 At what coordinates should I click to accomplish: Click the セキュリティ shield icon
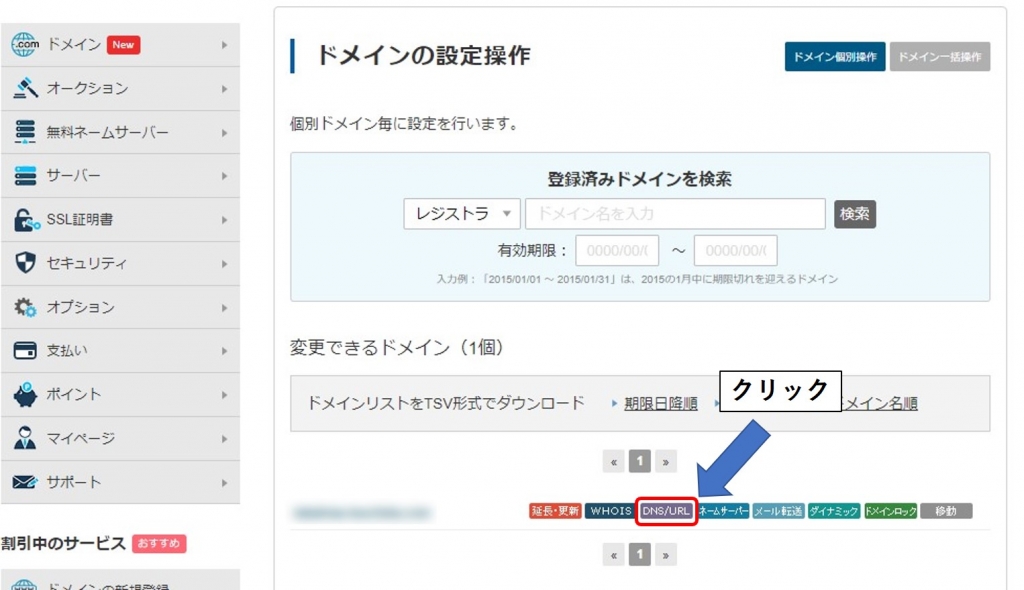[25, 263]
